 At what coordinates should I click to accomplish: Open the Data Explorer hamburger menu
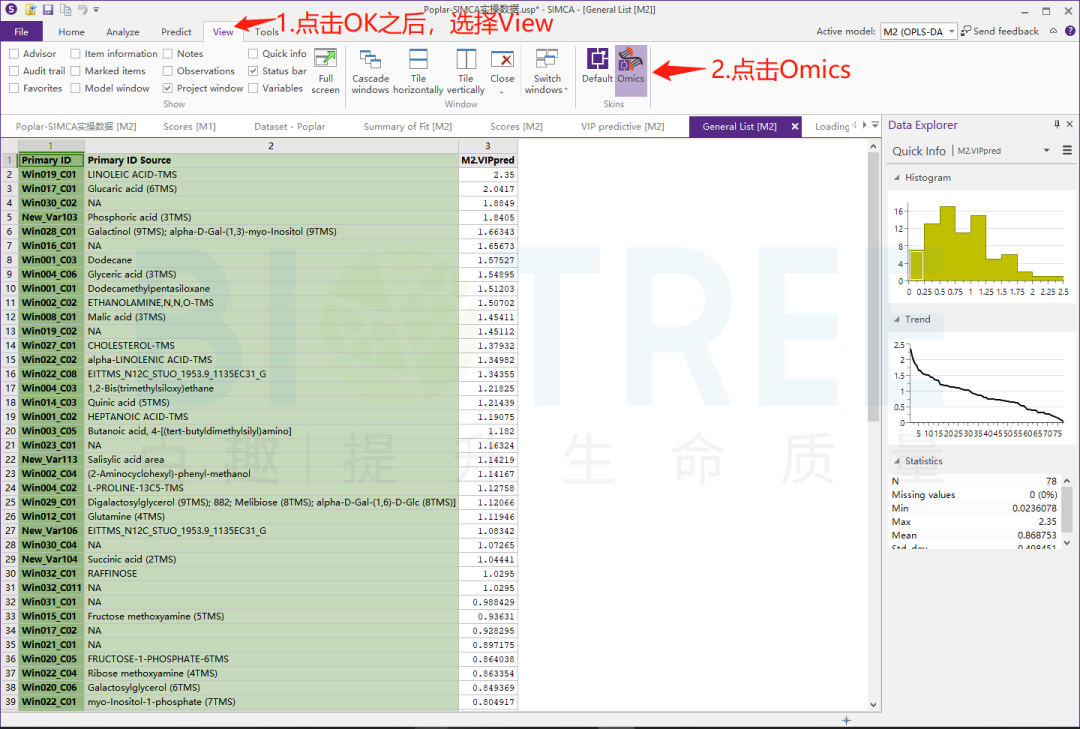[1067, 150]
